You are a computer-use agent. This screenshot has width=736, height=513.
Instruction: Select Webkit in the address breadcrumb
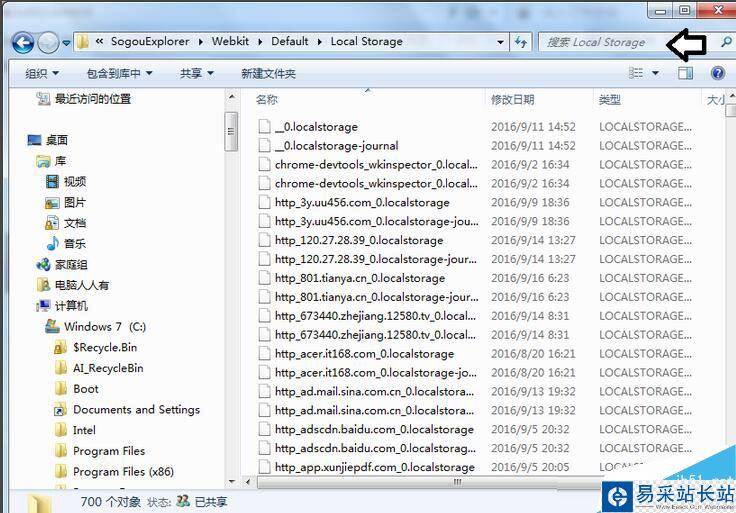coord(230,41)
